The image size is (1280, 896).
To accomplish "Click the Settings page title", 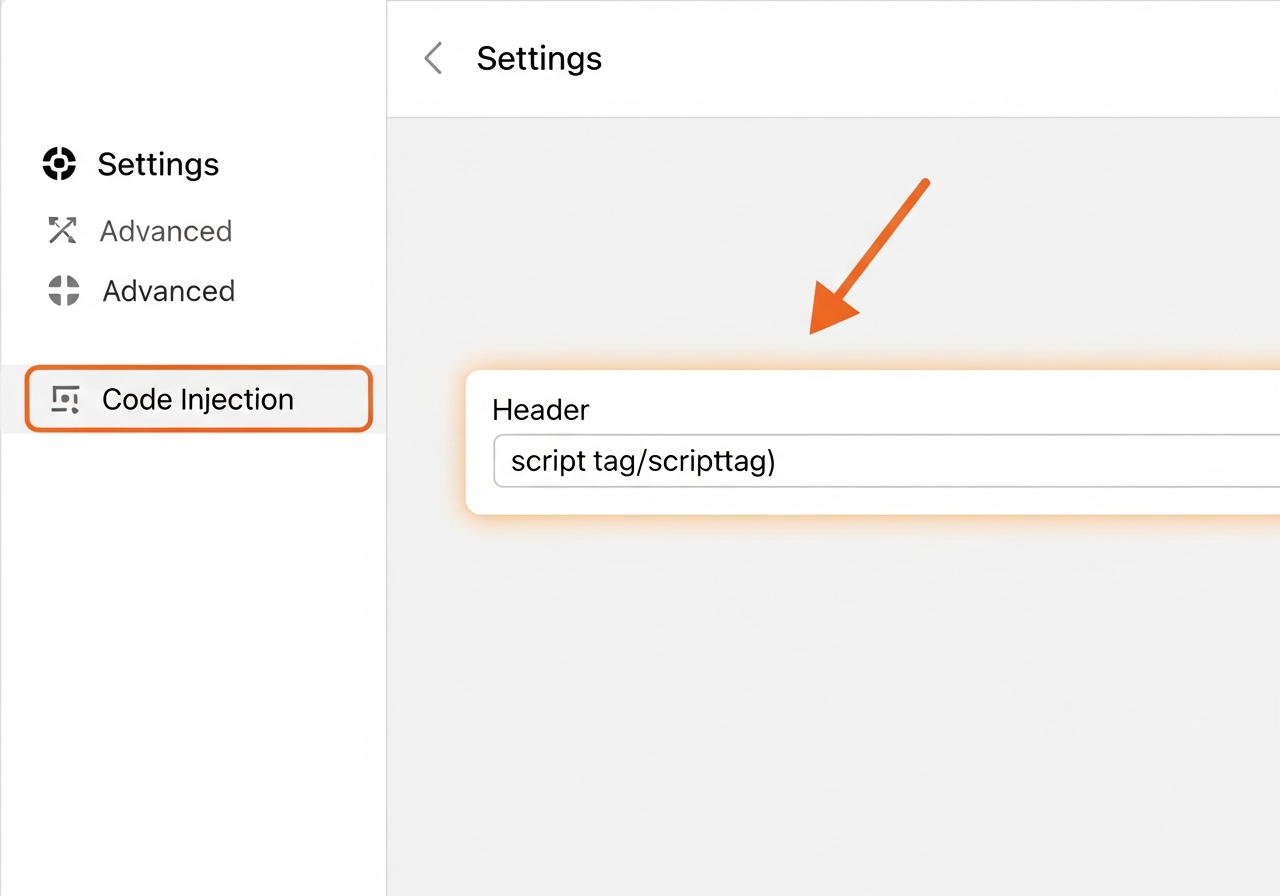I will click(539, 58).
